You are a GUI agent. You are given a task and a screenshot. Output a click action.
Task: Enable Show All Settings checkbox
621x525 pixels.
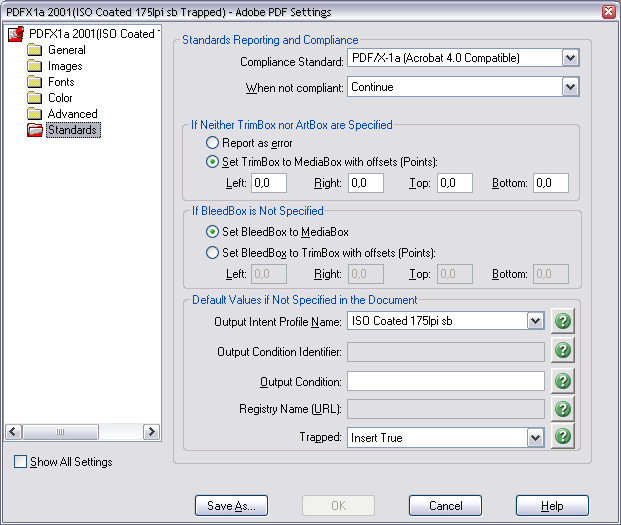click(20, 462)
